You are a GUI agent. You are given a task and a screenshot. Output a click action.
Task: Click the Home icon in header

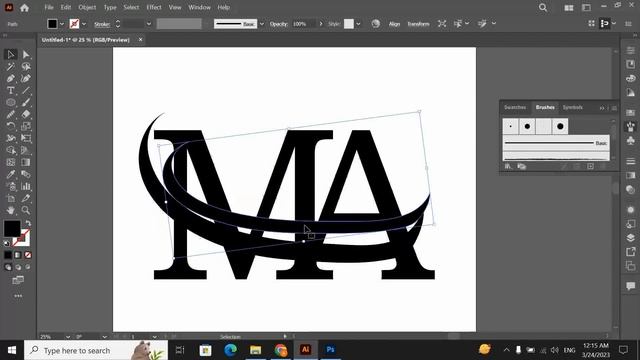[x=24, y=7]
